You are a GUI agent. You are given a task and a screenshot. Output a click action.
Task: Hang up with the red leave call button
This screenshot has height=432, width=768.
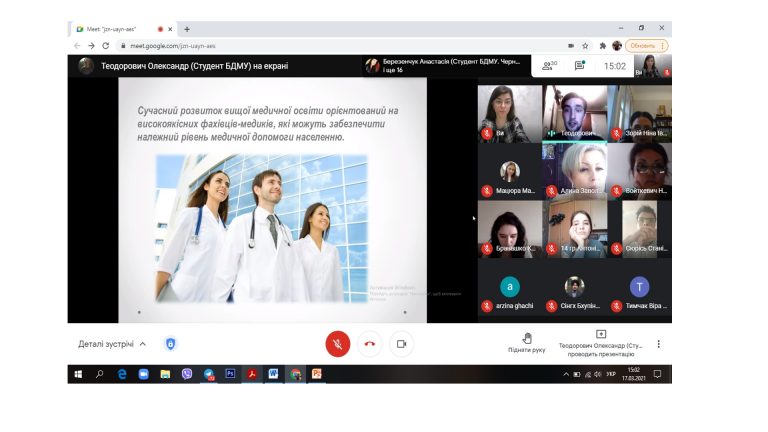[x=370, y=343]
